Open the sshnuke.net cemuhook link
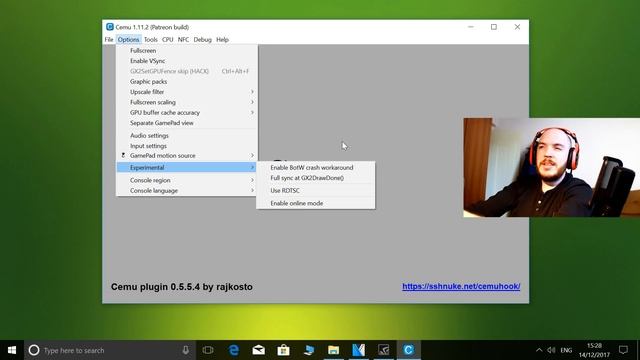The width and height of the screenshot is (640, 360). point(461,286)
